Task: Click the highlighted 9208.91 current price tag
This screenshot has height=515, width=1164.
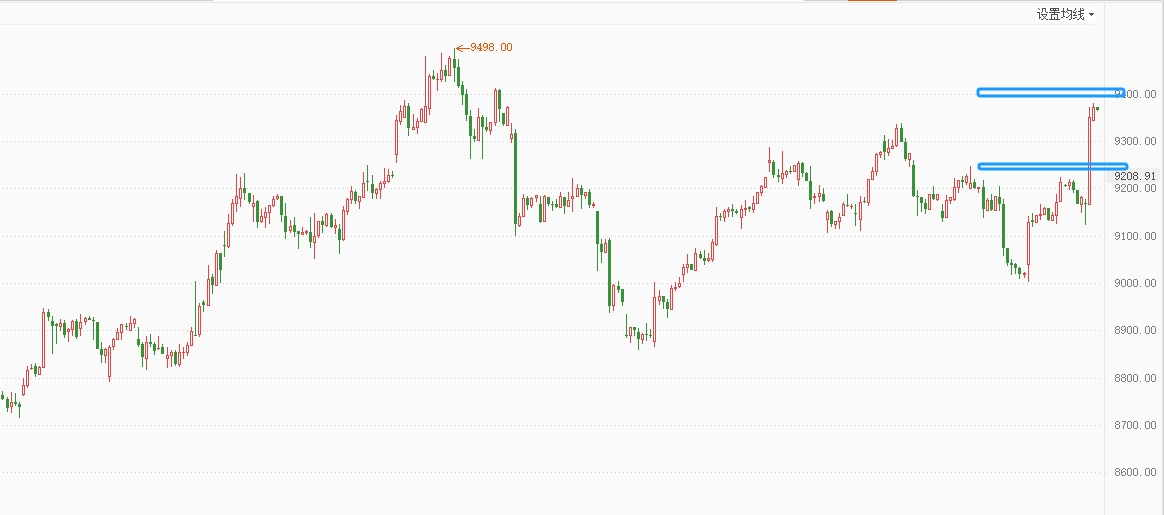Action: [x=1135, y=176]
